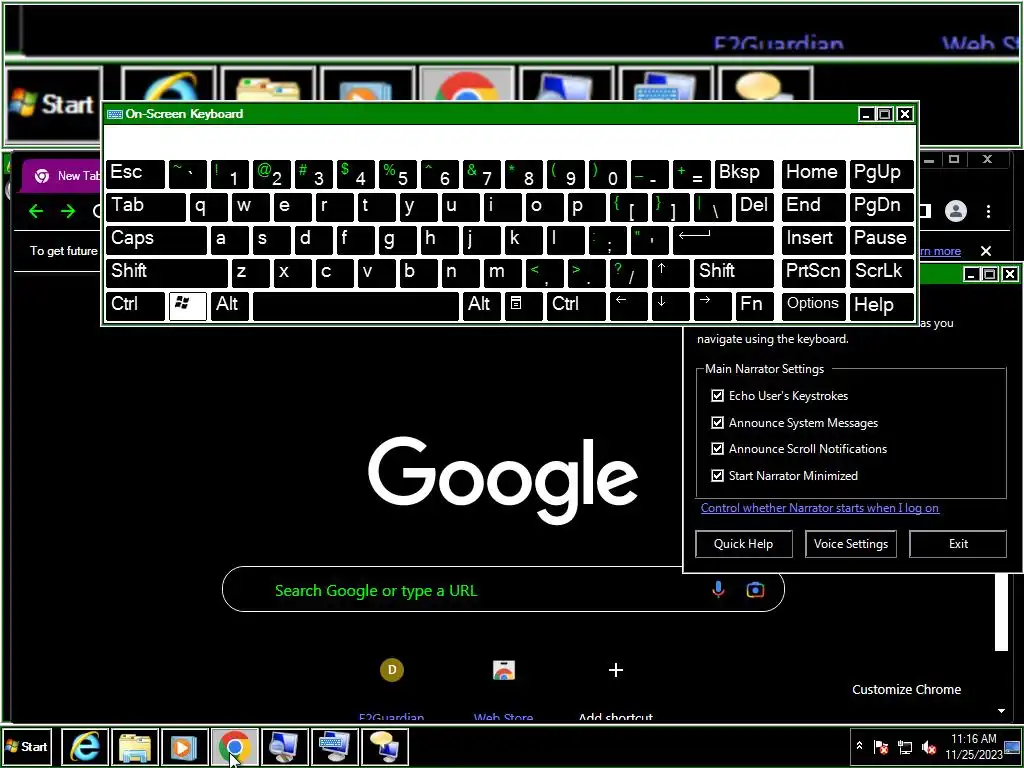
Task: Go forward in Chrome
Action: tap(68, 211)
